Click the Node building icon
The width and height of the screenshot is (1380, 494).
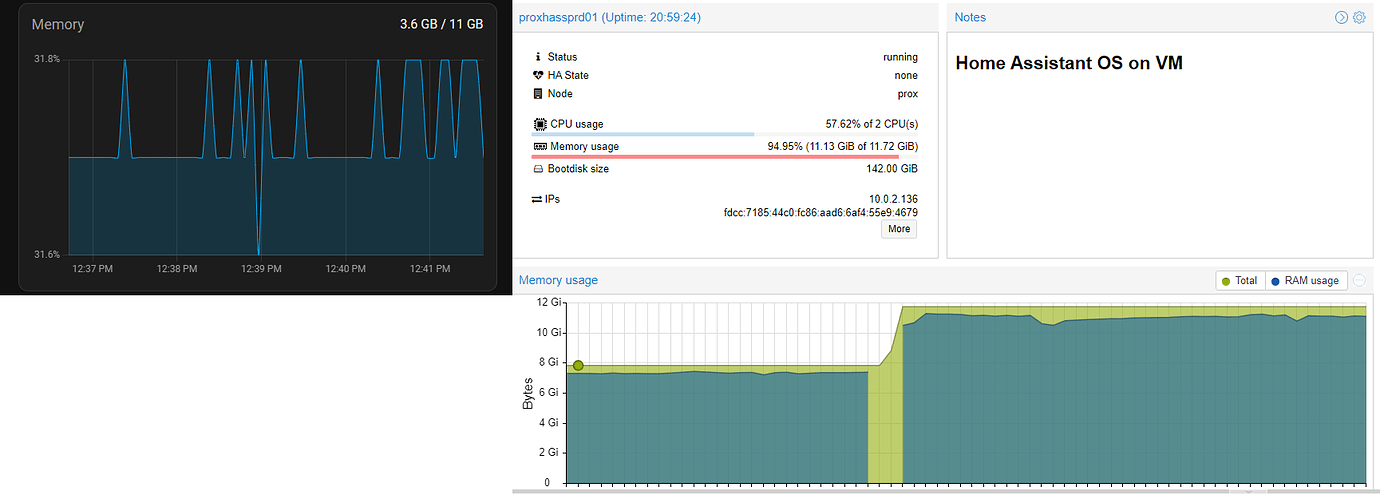[538, 94]
